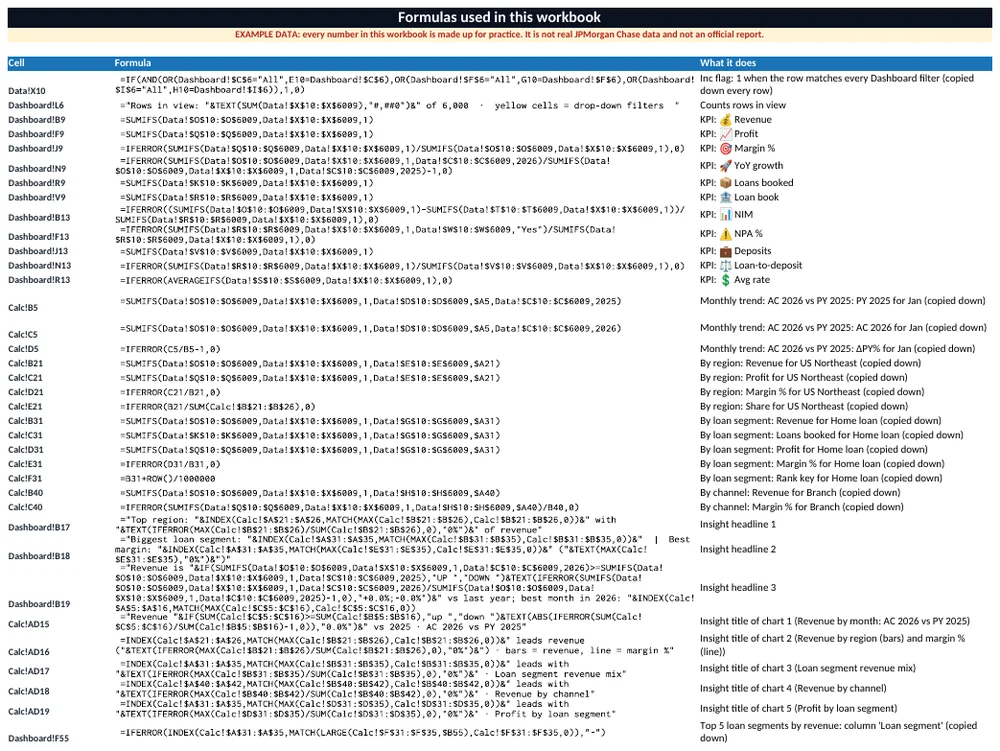Select the cell reference "Calc!C40"
Image resolution: width=1000 pixels, height=751 pixels.
coord(26,507)
